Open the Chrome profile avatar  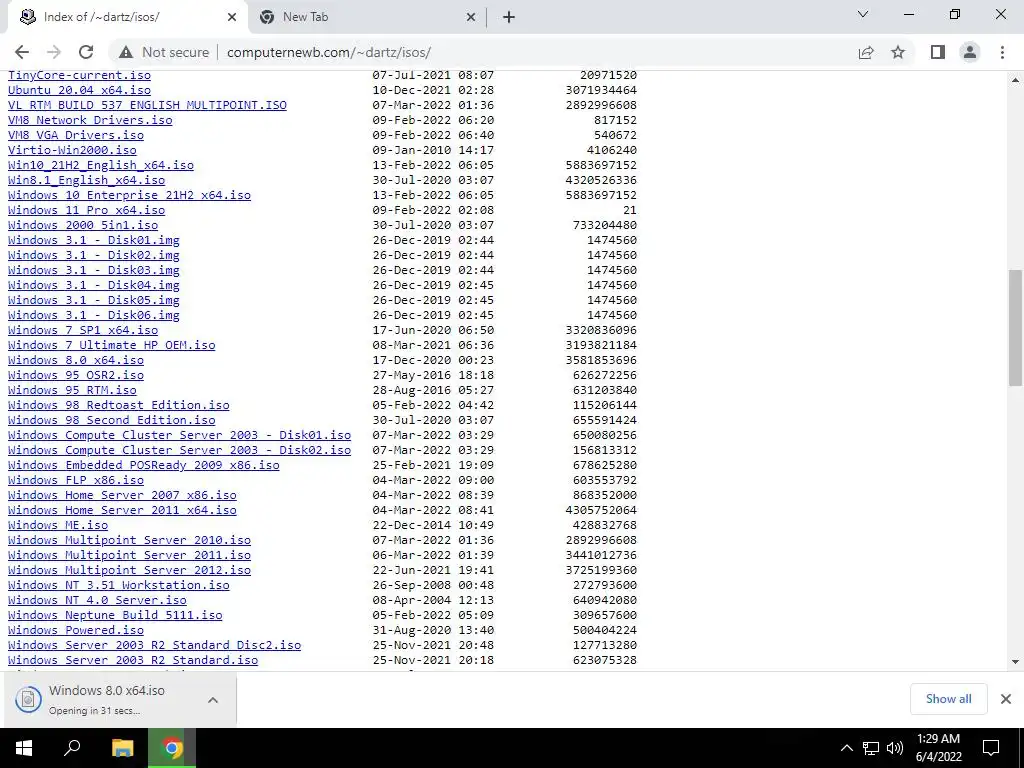970,52
